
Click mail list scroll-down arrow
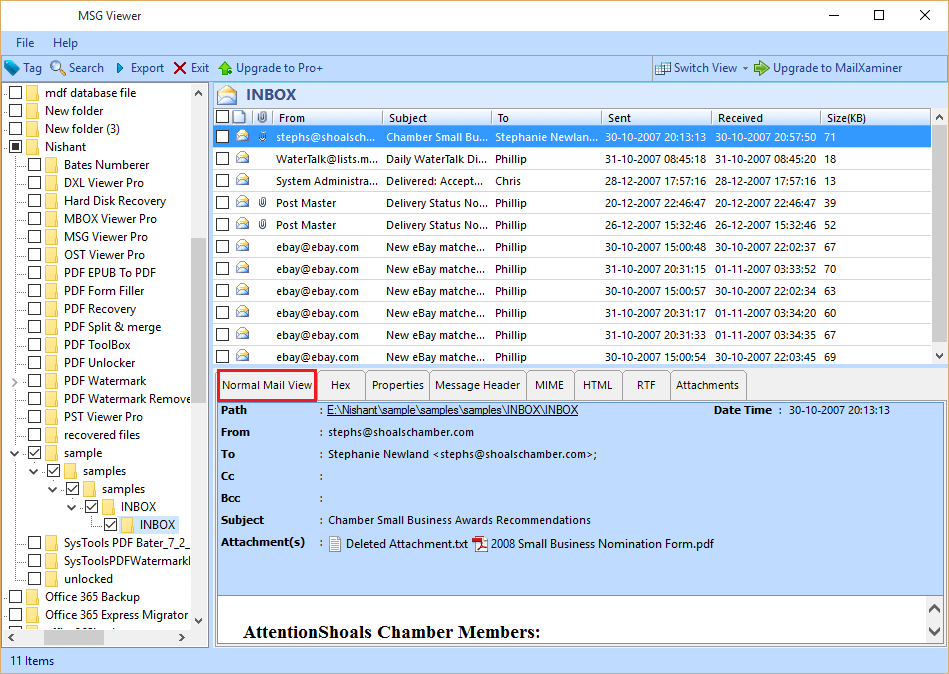click(x=939, y=356)
